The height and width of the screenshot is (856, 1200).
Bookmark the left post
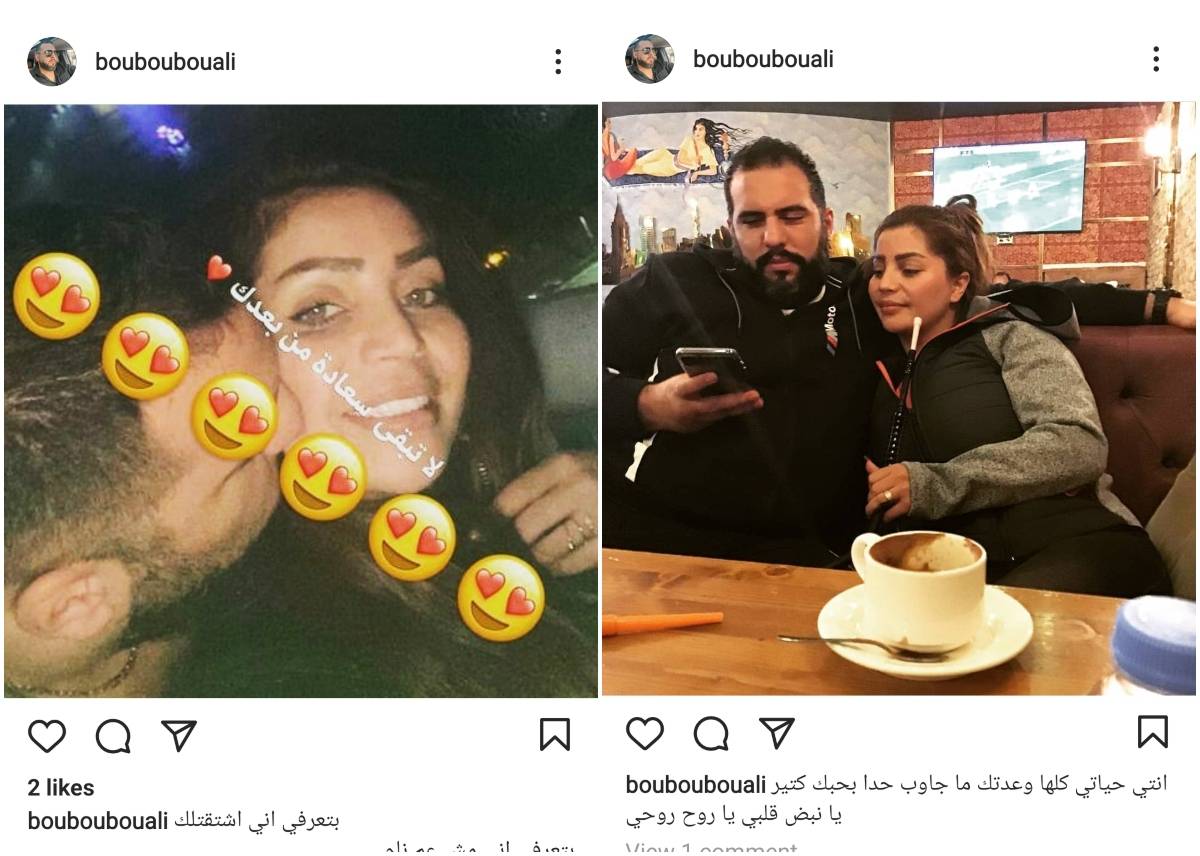tap(555, 735)
